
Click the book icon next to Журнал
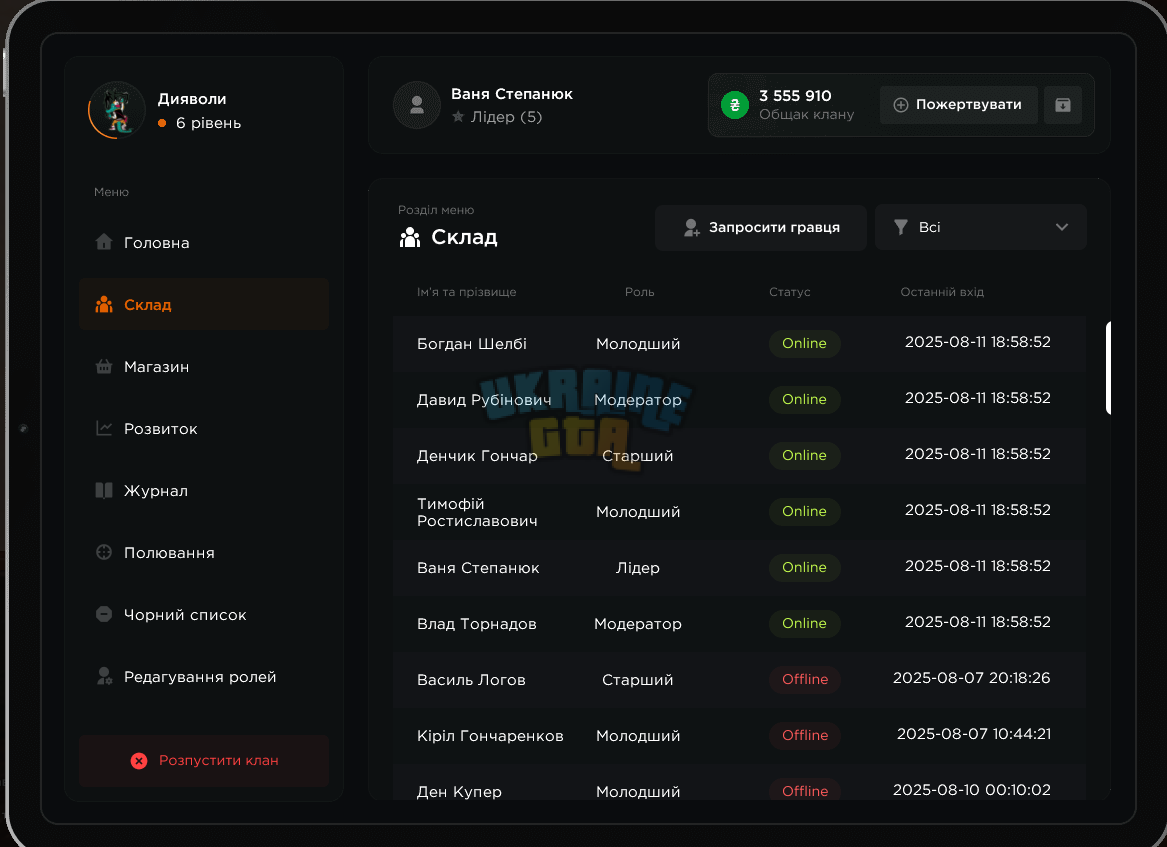(x=104, y=490)
